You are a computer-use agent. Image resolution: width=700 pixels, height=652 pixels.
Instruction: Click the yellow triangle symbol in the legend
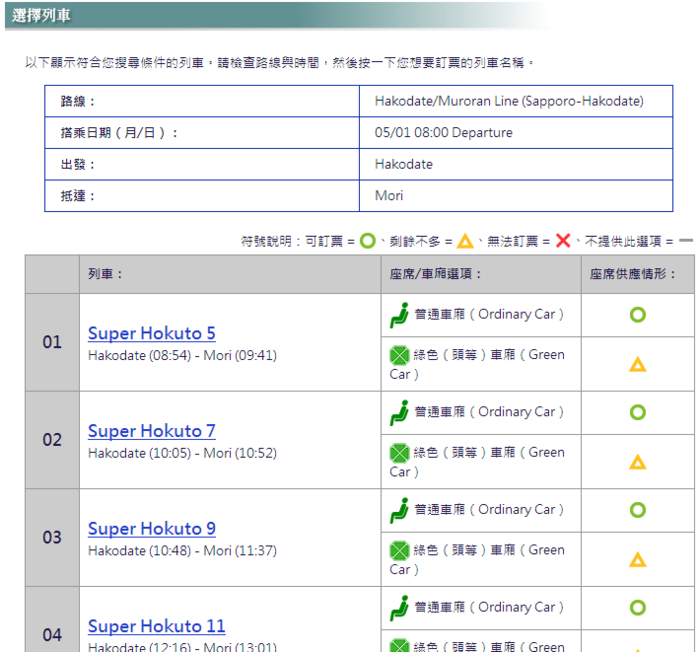tap(465, 241)
